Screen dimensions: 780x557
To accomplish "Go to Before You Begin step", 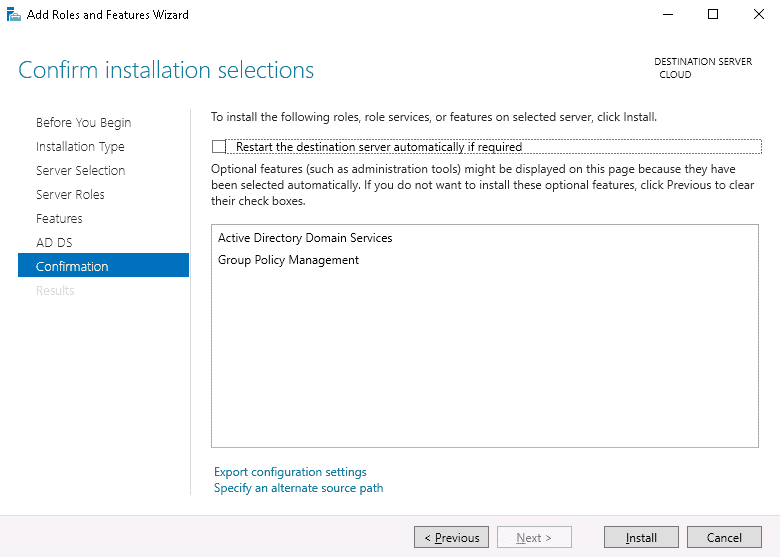I will click(84, 122).
